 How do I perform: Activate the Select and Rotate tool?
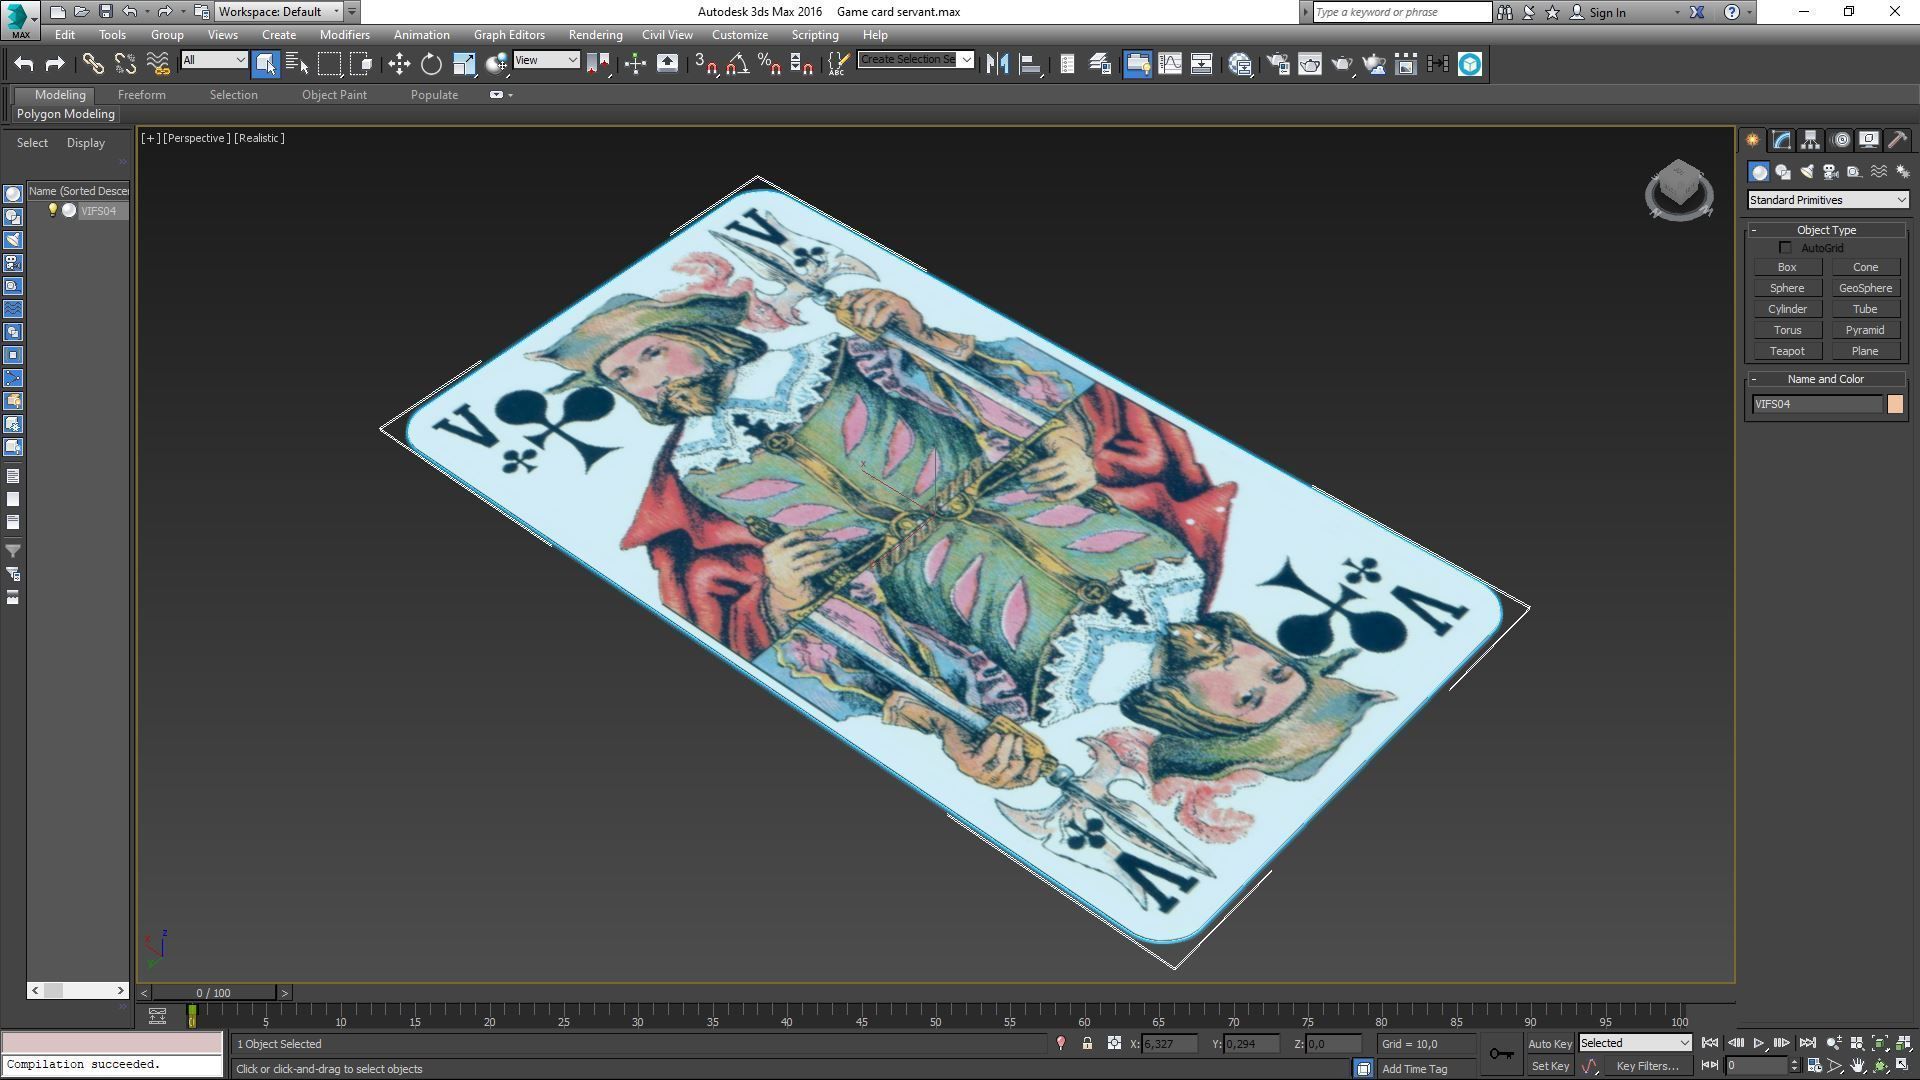(x=431, y=64)
